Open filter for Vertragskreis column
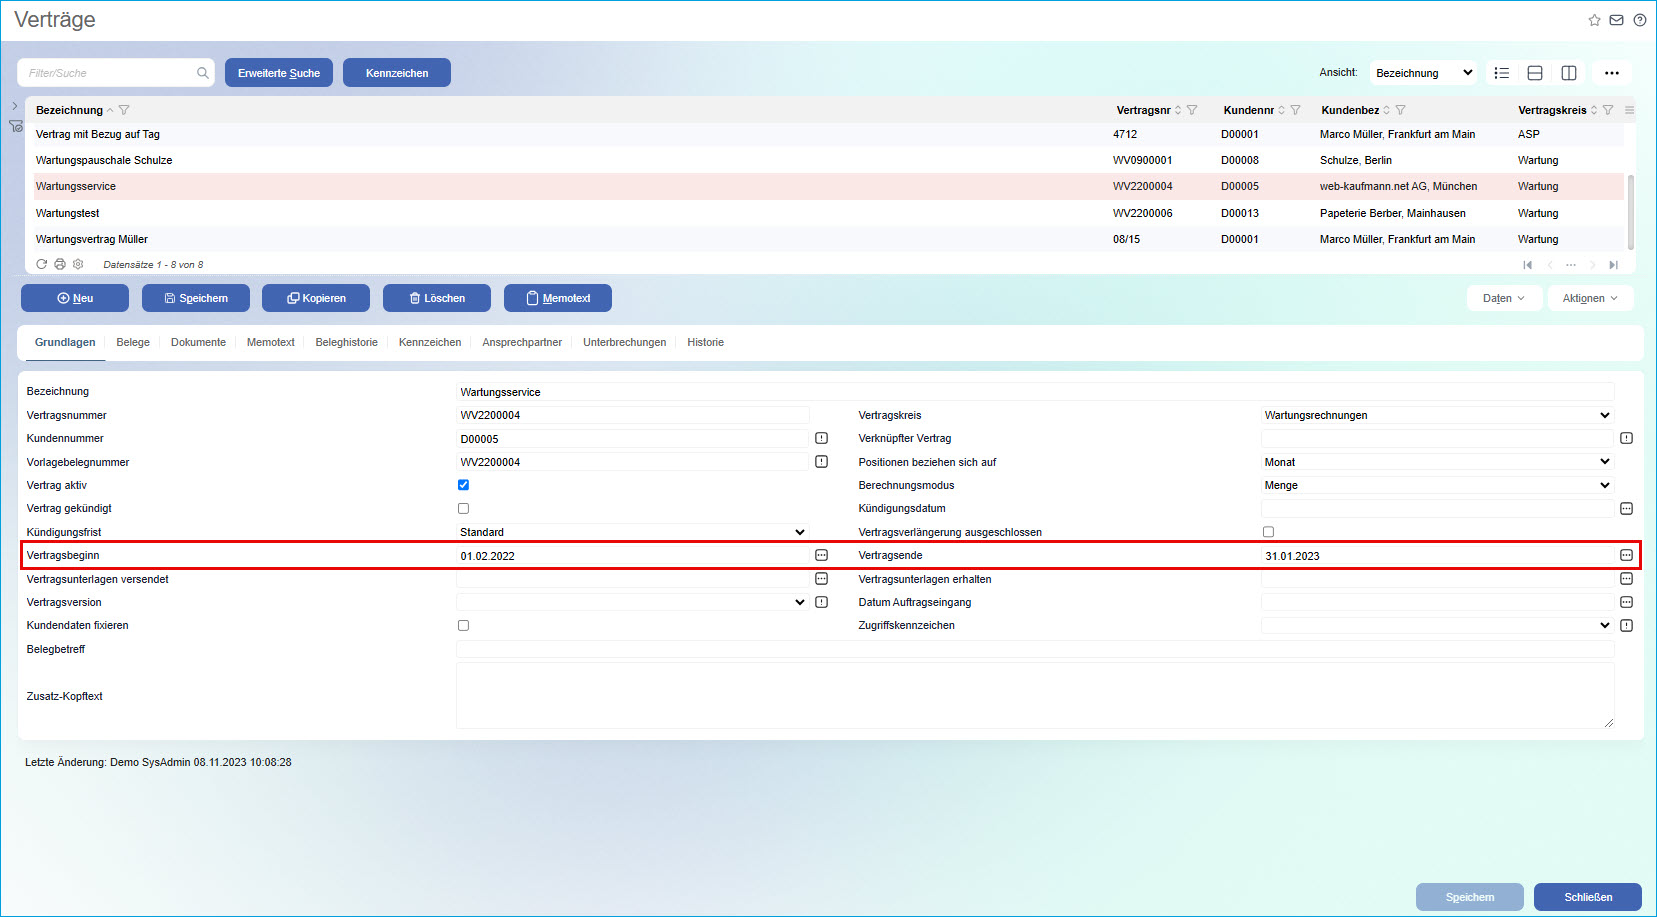Image resolution: width=1657 pixels, height=917 pixels. pos(1608,110)
